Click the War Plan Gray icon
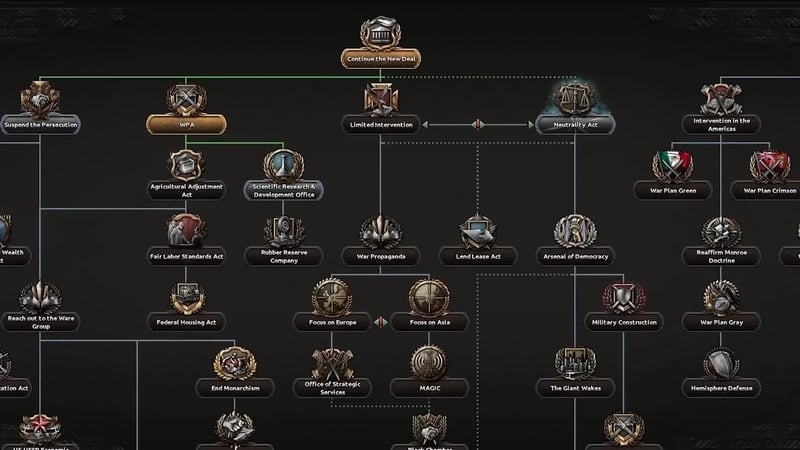 point(721,297)
